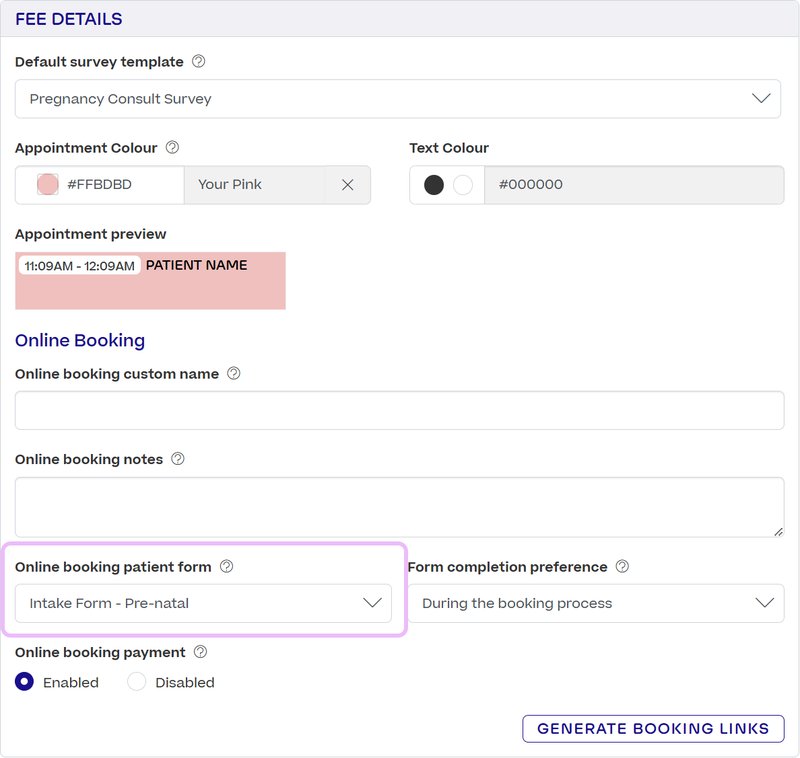Click the #000000 text colour field
This screenshot has width=800, height=758.
(634, 185)
